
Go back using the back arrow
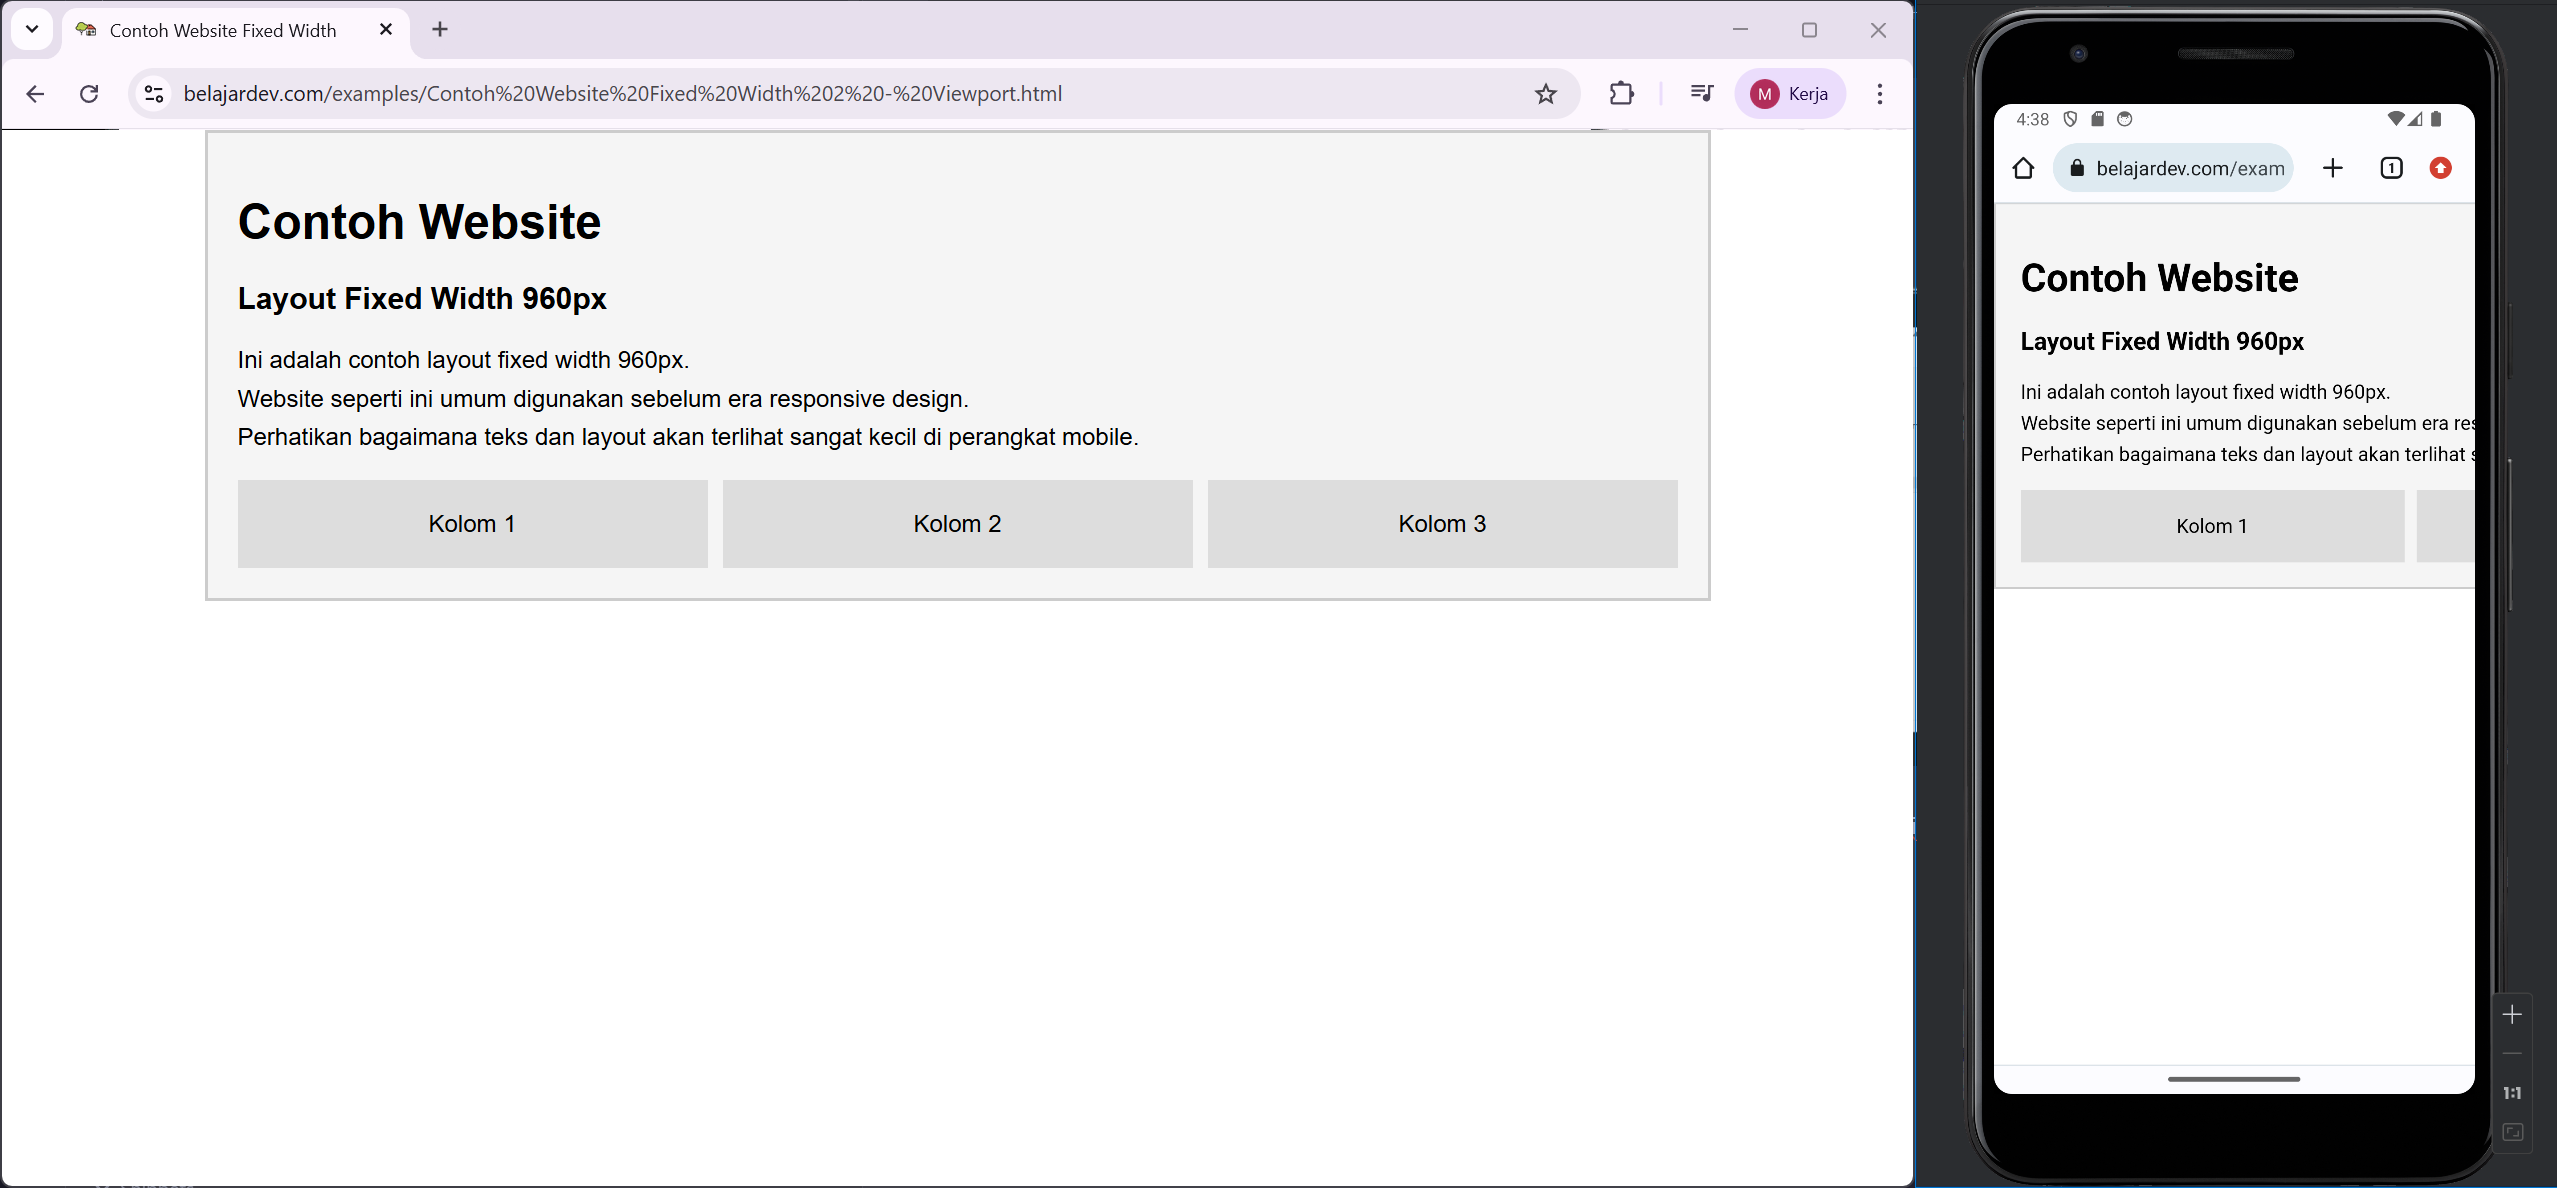pyautogui.click(x=35, y=93)
